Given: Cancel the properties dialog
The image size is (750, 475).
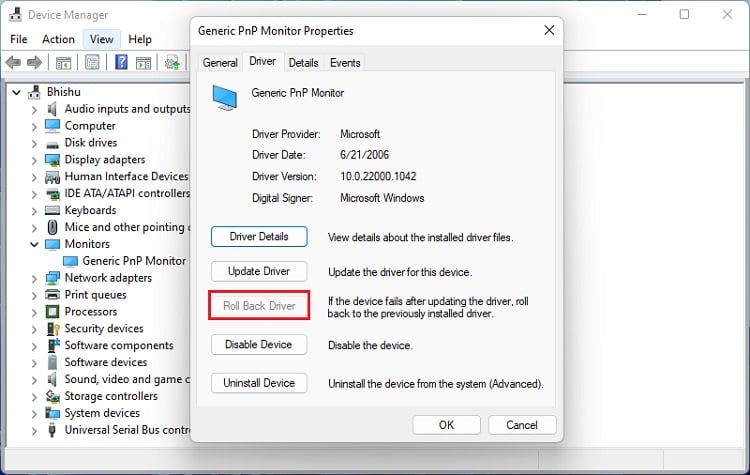Looking at the screenshot, I should click(522, 425).
